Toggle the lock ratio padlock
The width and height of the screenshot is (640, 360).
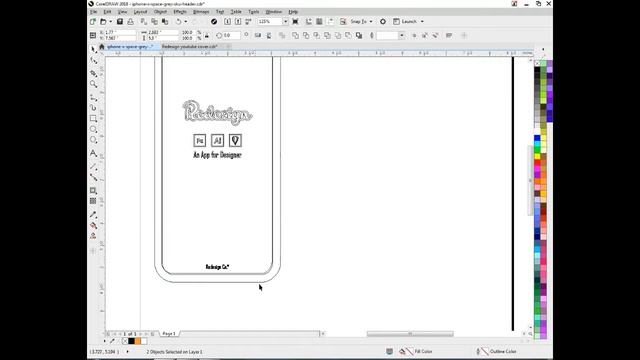207,36
